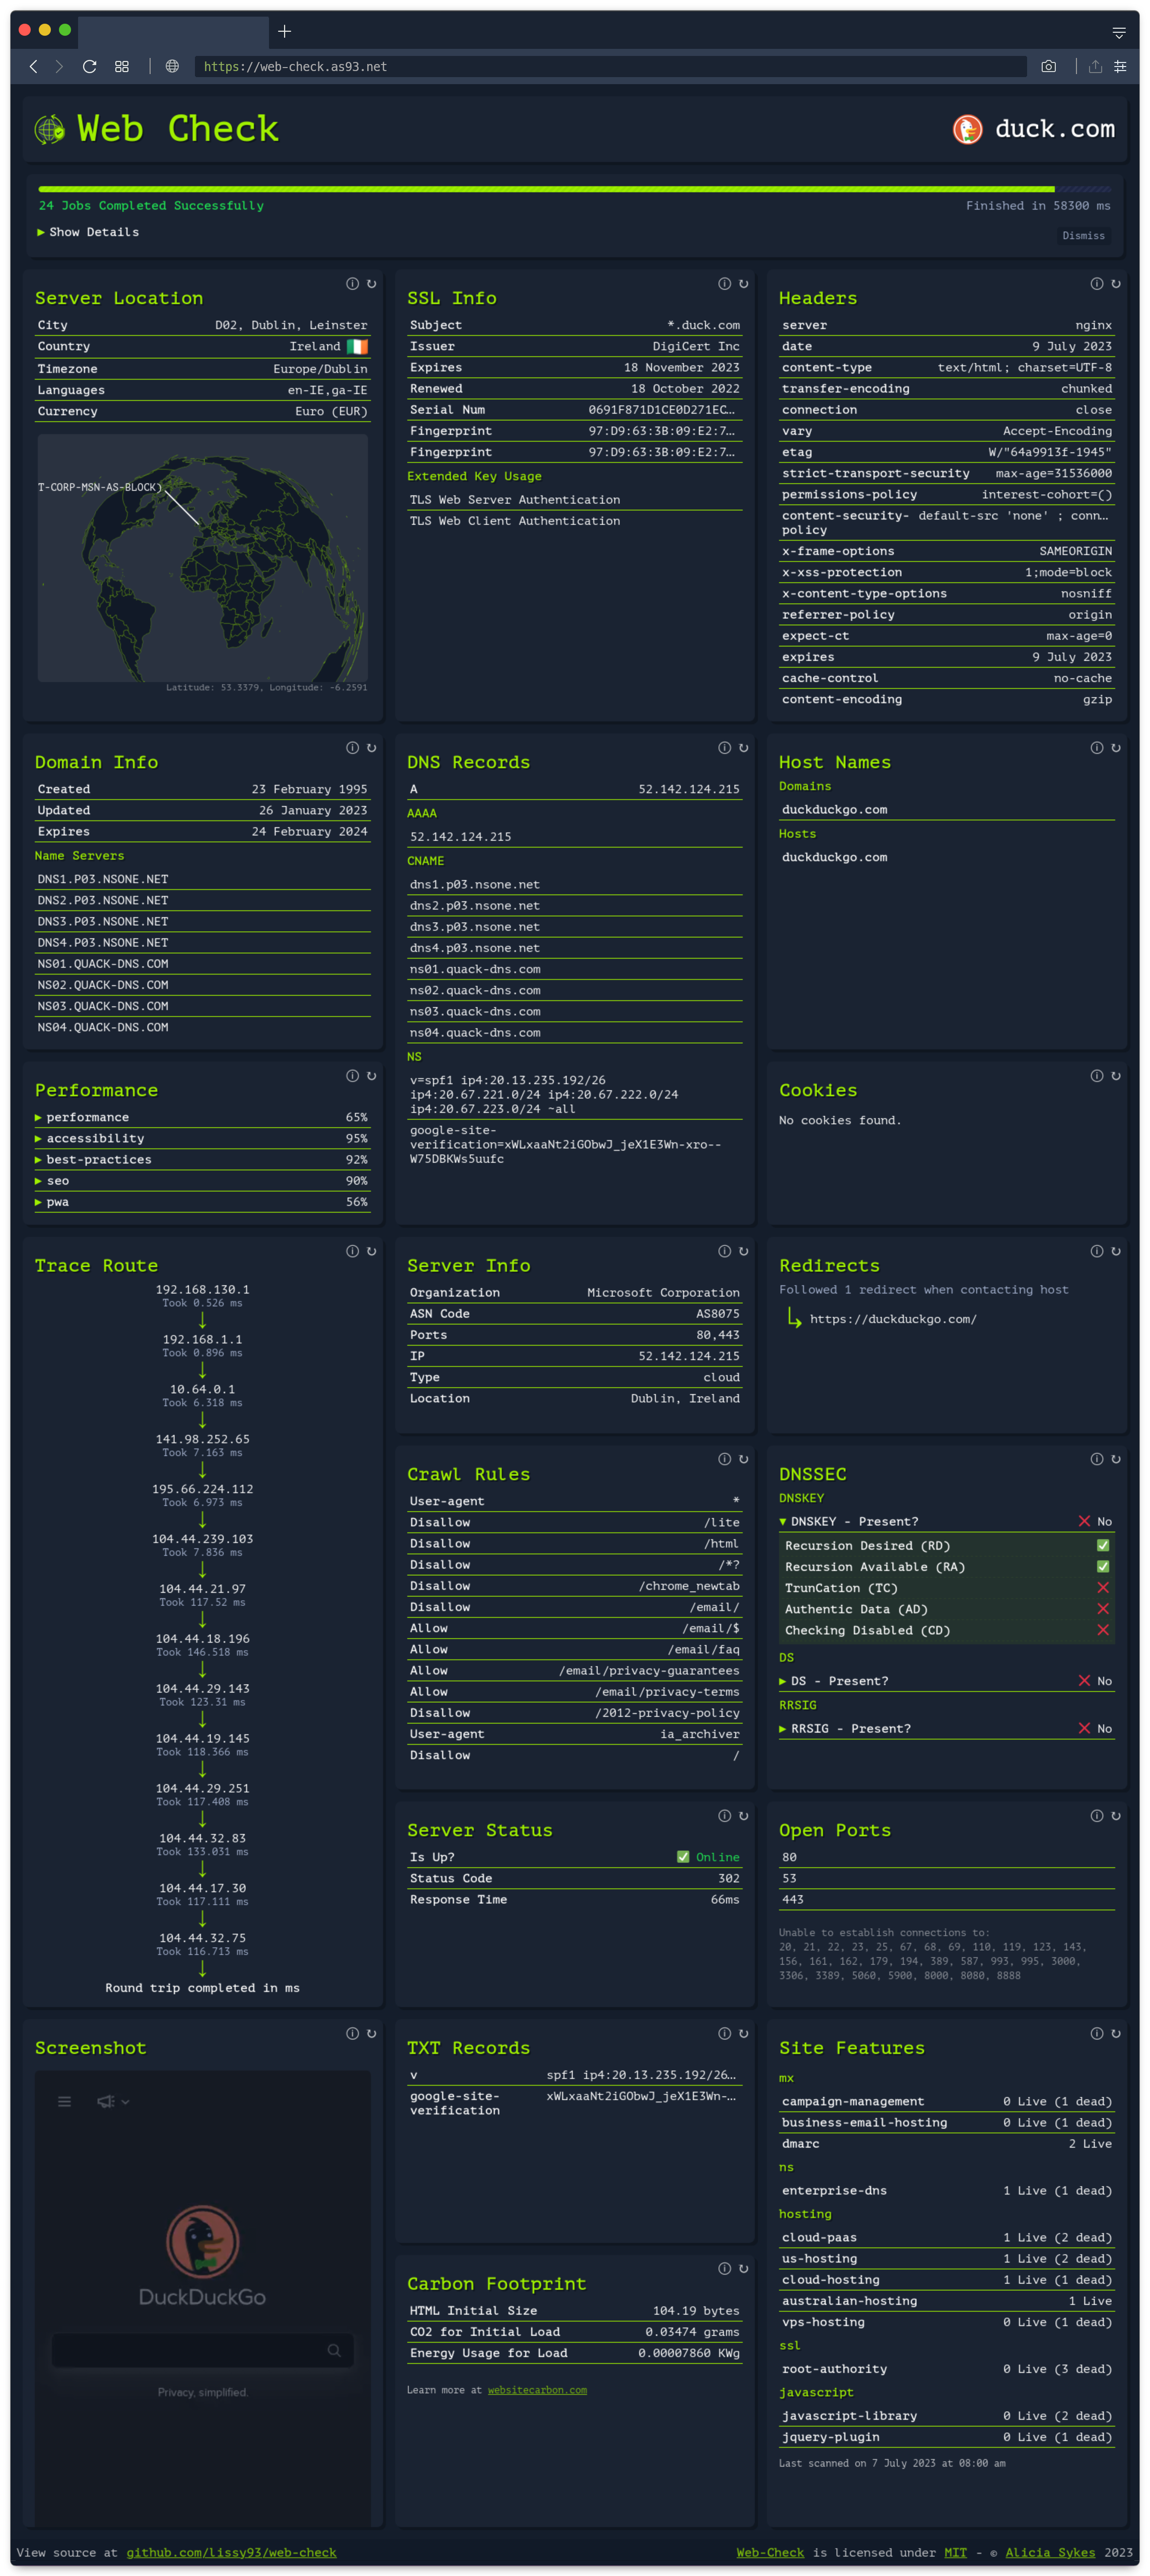
Task: Open info icon on Open Ports card
Action: pos(1096,1816)
